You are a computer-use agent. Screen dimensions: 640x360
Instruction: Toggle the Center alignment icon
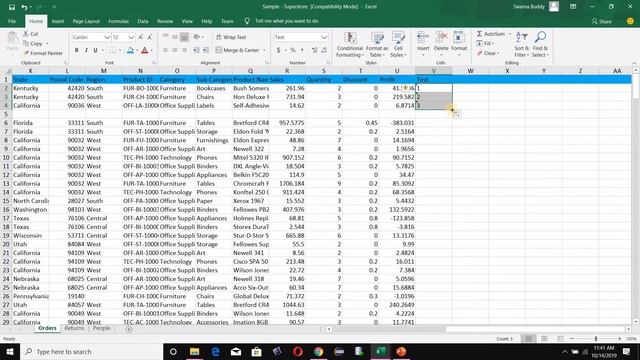pyautogui.click(x=175, y=50)
